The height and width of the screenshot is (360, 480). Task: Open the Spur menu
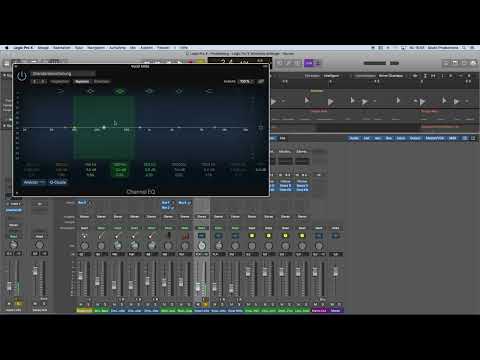point(79,48)
